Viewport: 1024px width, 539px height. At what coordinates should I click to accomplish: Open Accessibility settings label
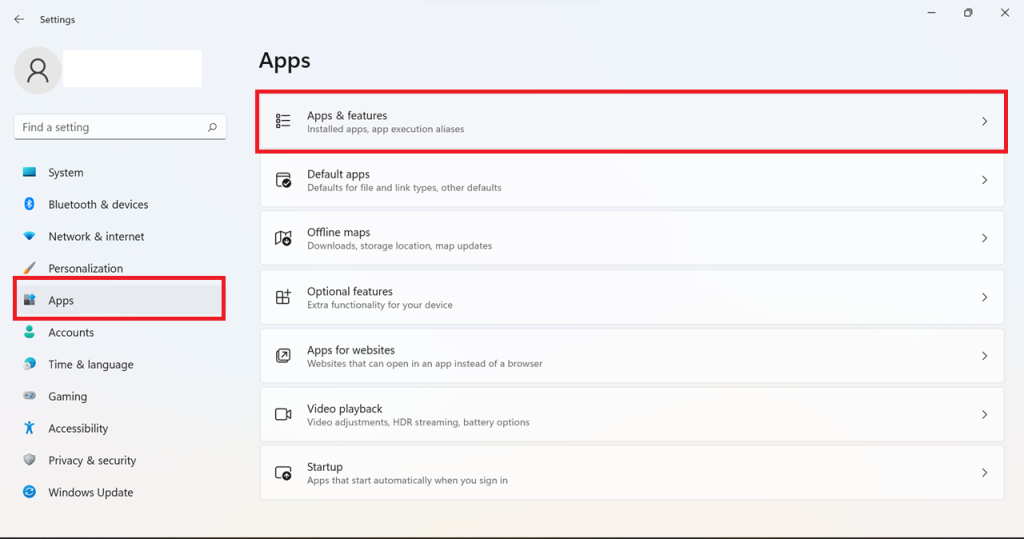78,429
